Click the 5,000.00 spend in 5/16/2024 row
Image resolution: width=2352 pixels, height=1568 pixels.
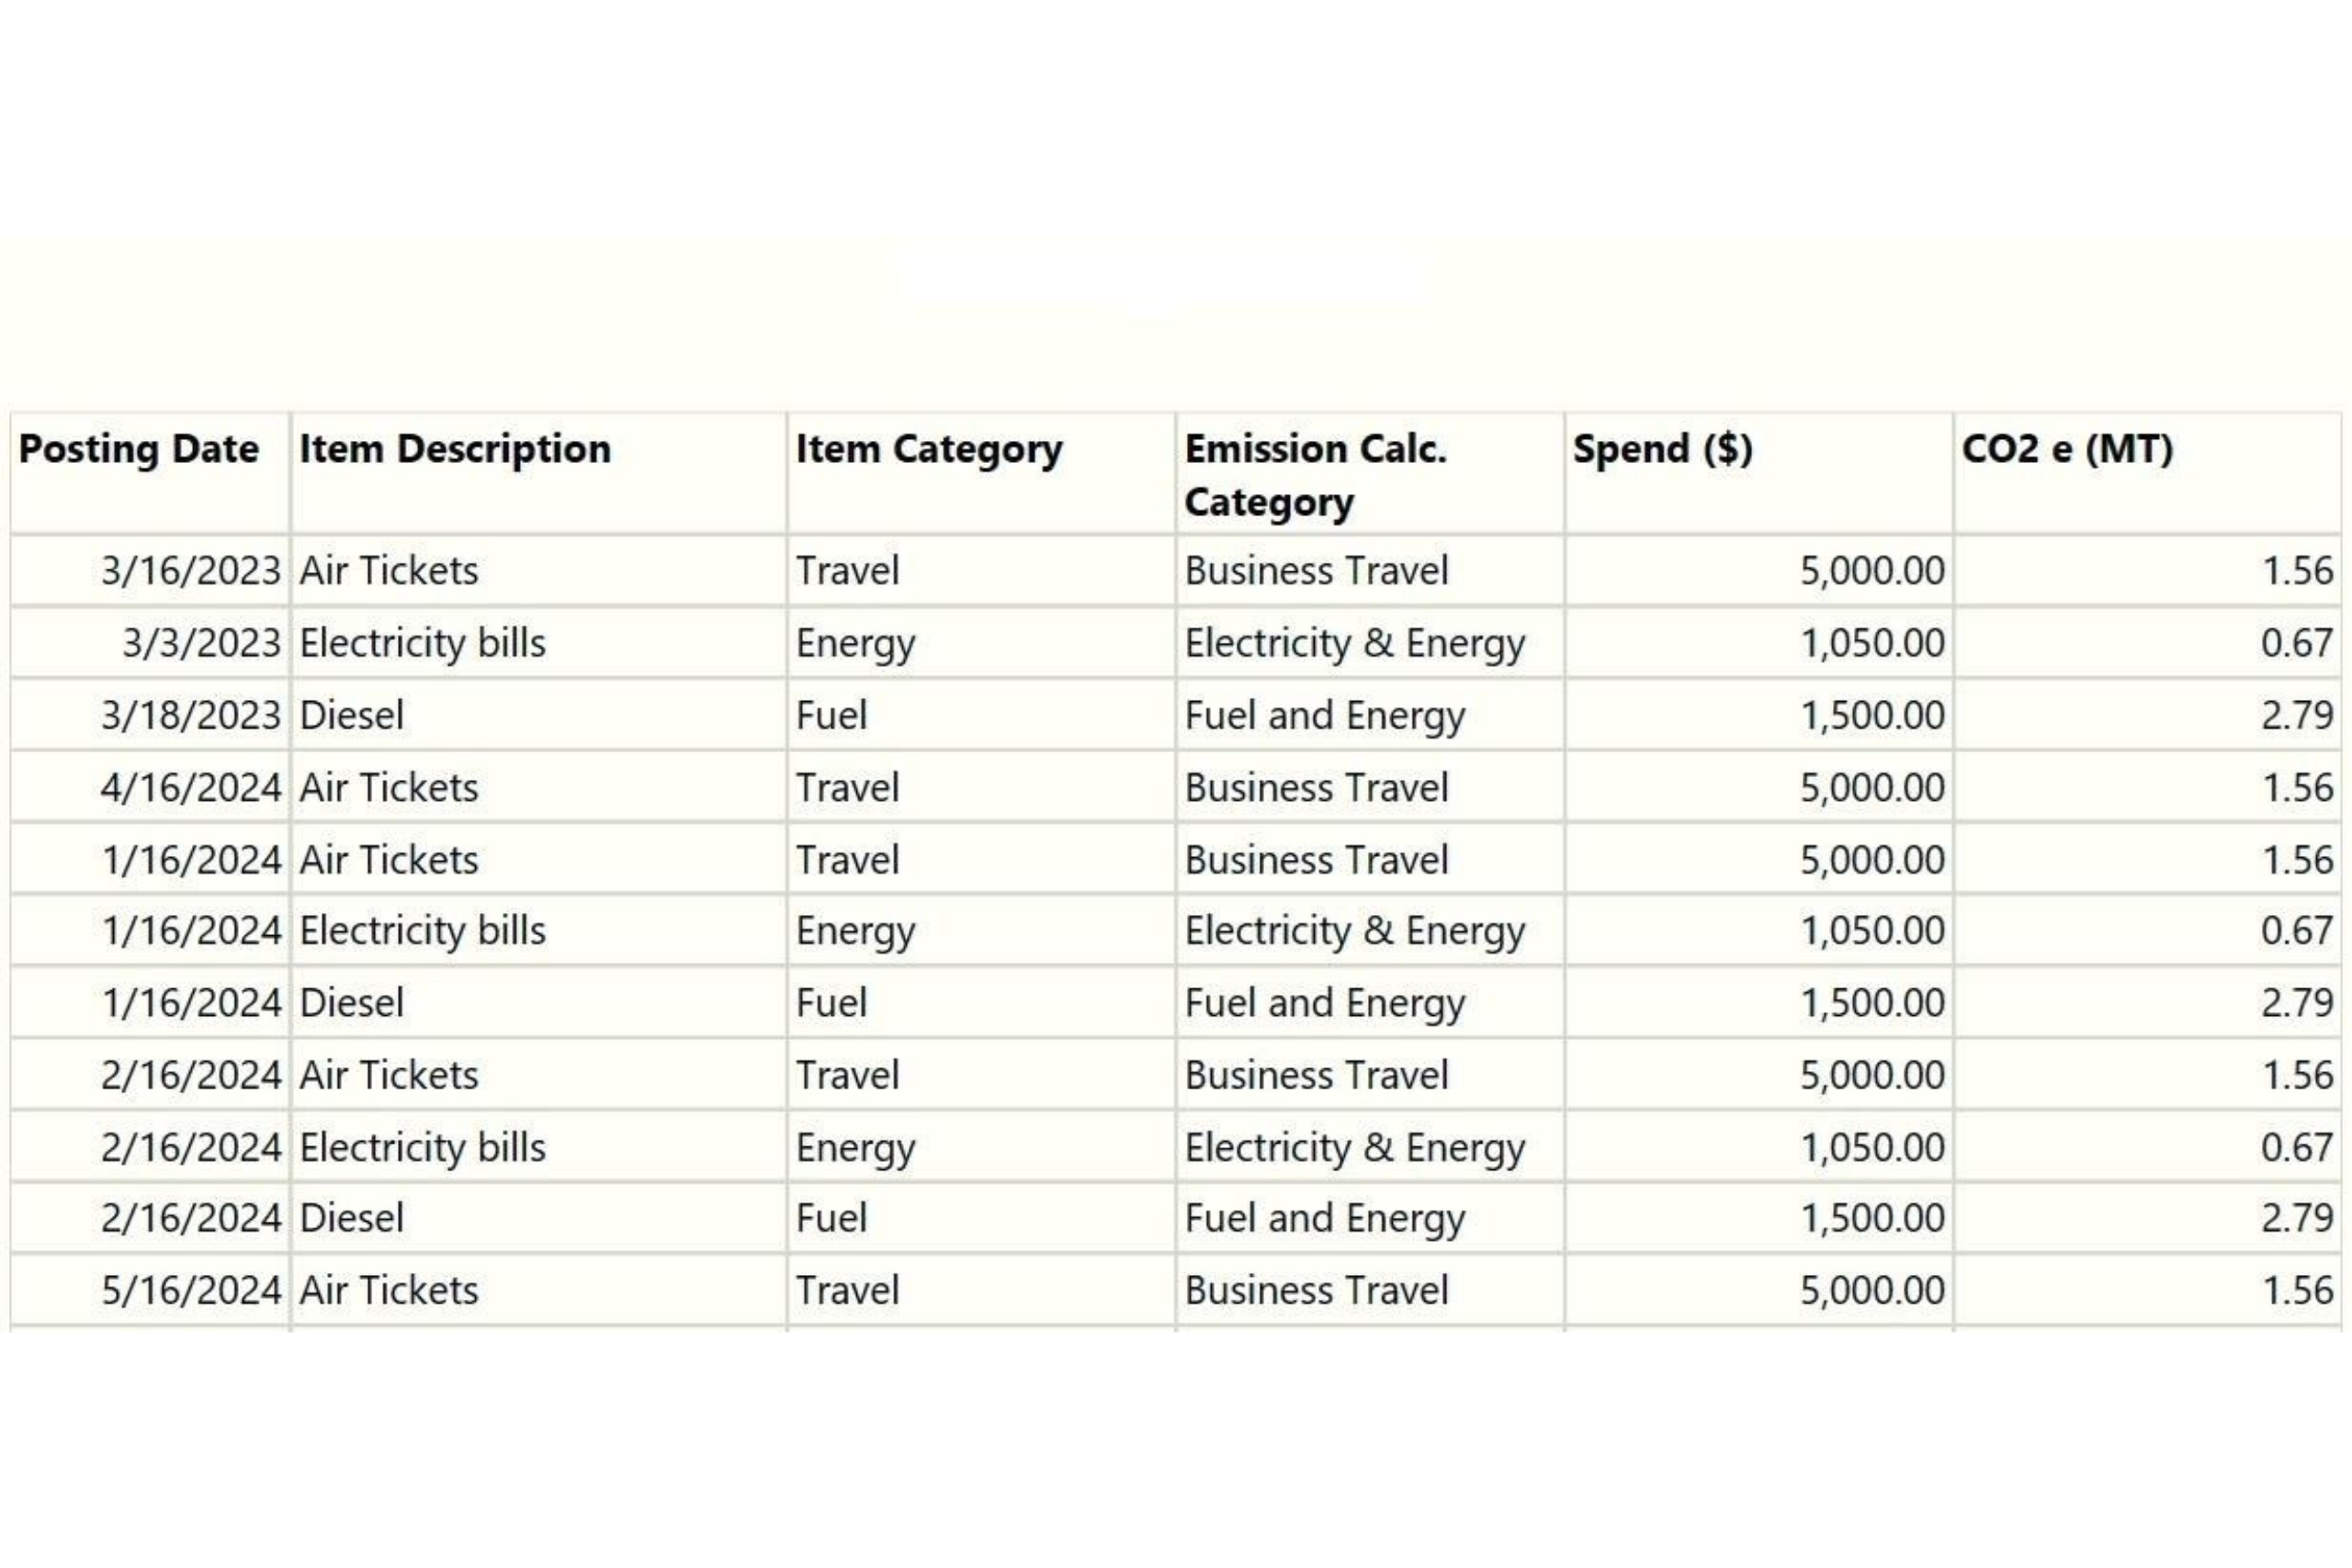pos(1872,1291)
